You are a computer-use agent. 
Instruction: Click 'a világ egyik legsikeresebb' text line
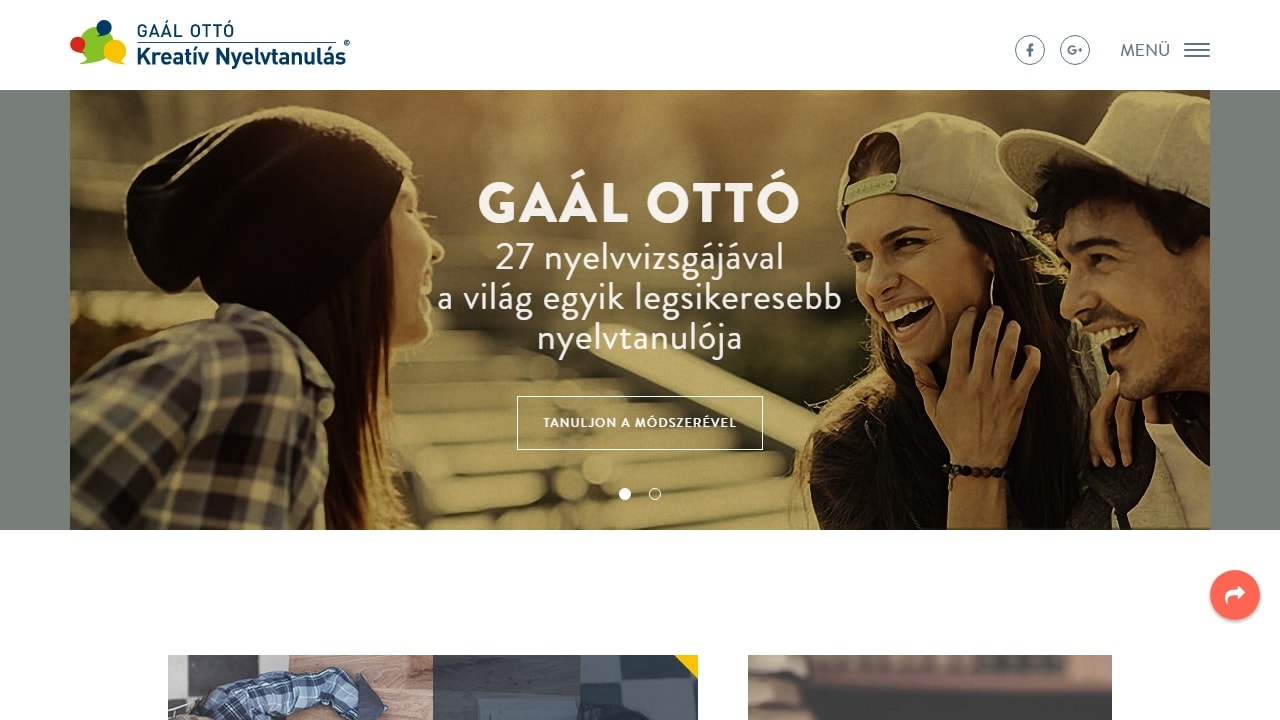coord(639,299)
